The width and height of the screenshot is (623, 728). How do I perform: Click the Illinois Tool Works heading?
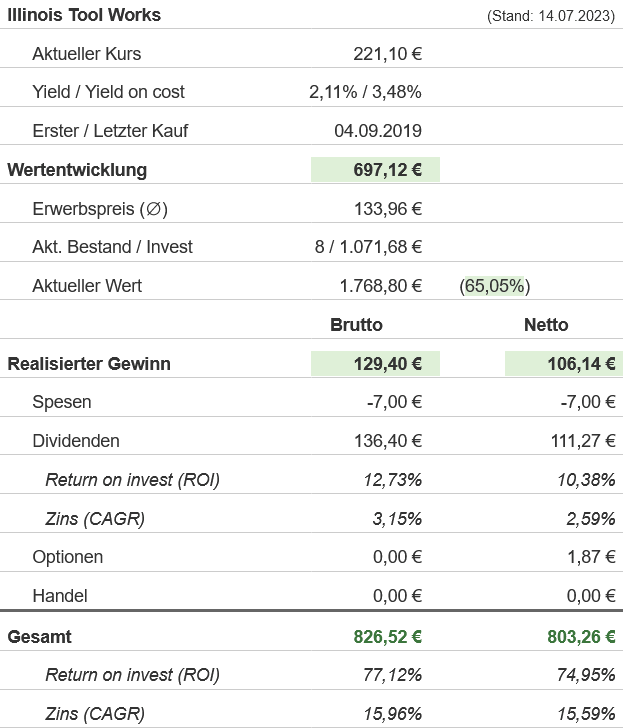84,15
